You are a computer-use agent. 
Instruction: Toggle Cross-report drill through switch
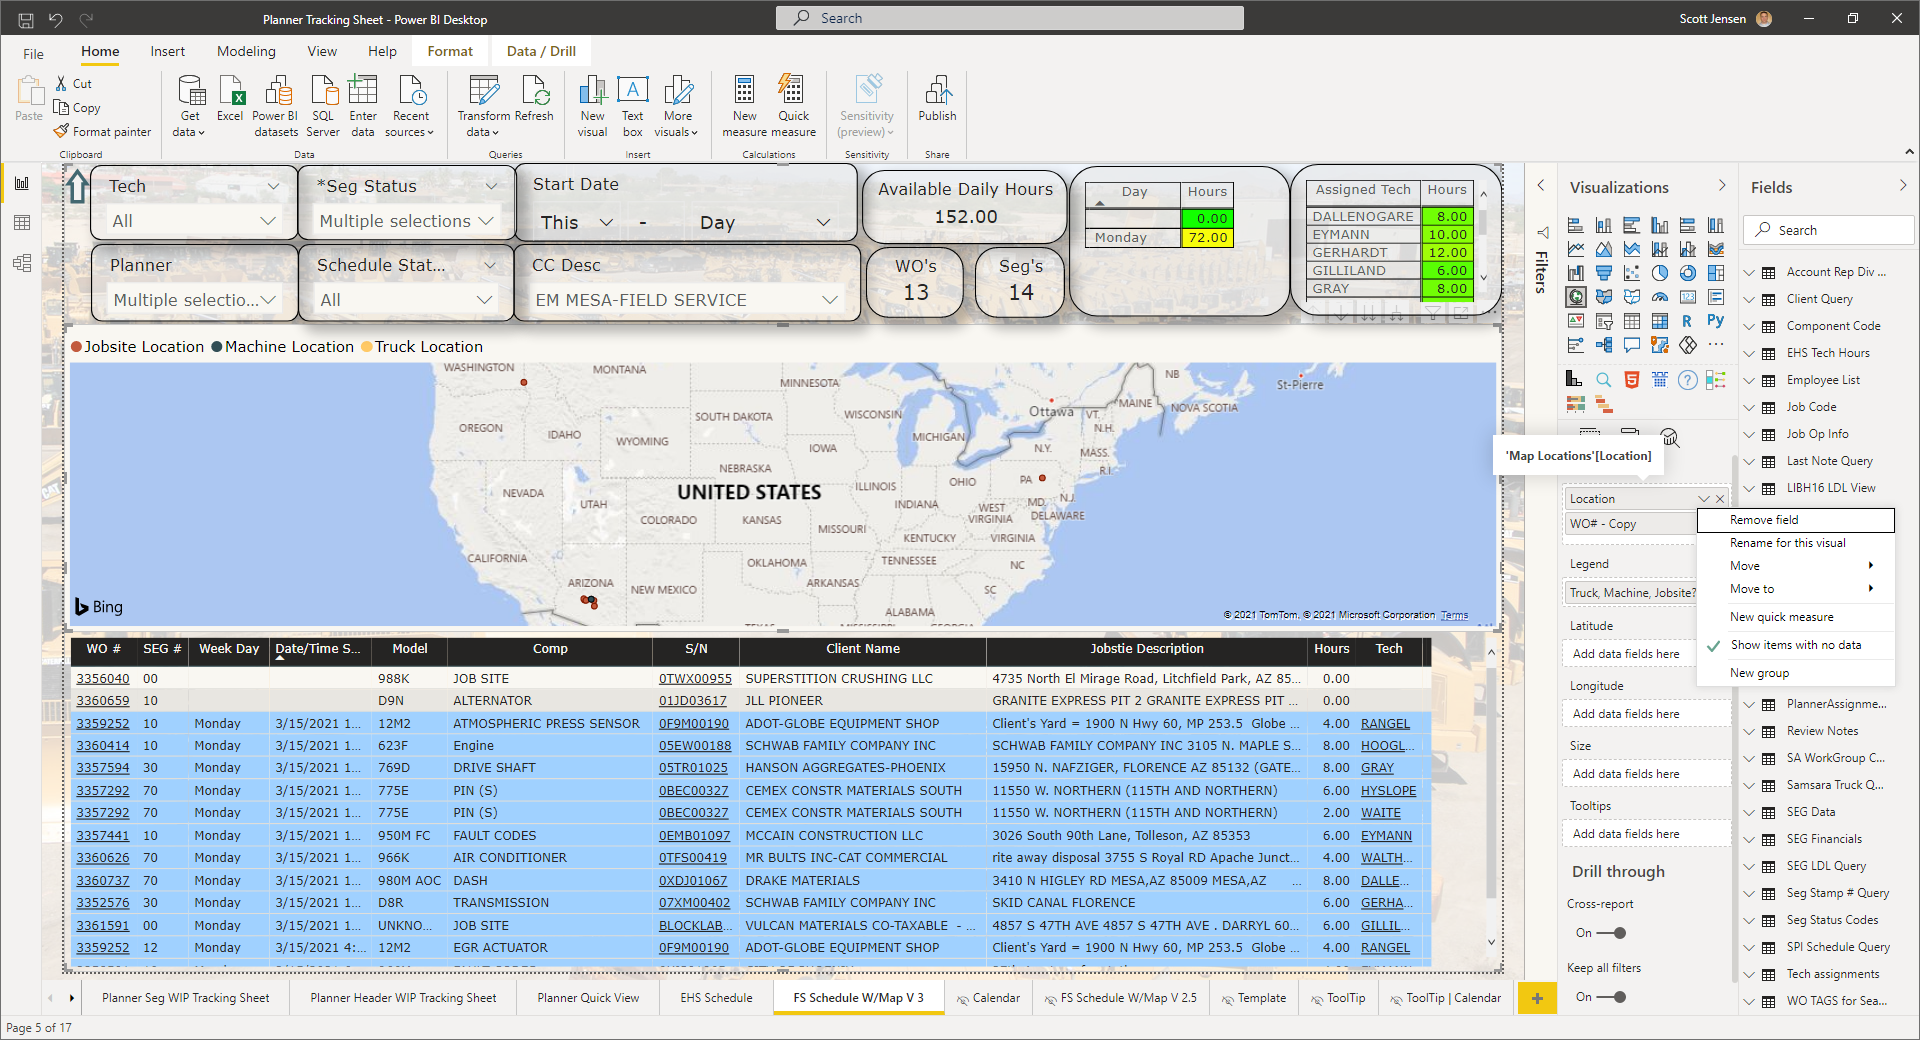click(x=1611, y=933)
